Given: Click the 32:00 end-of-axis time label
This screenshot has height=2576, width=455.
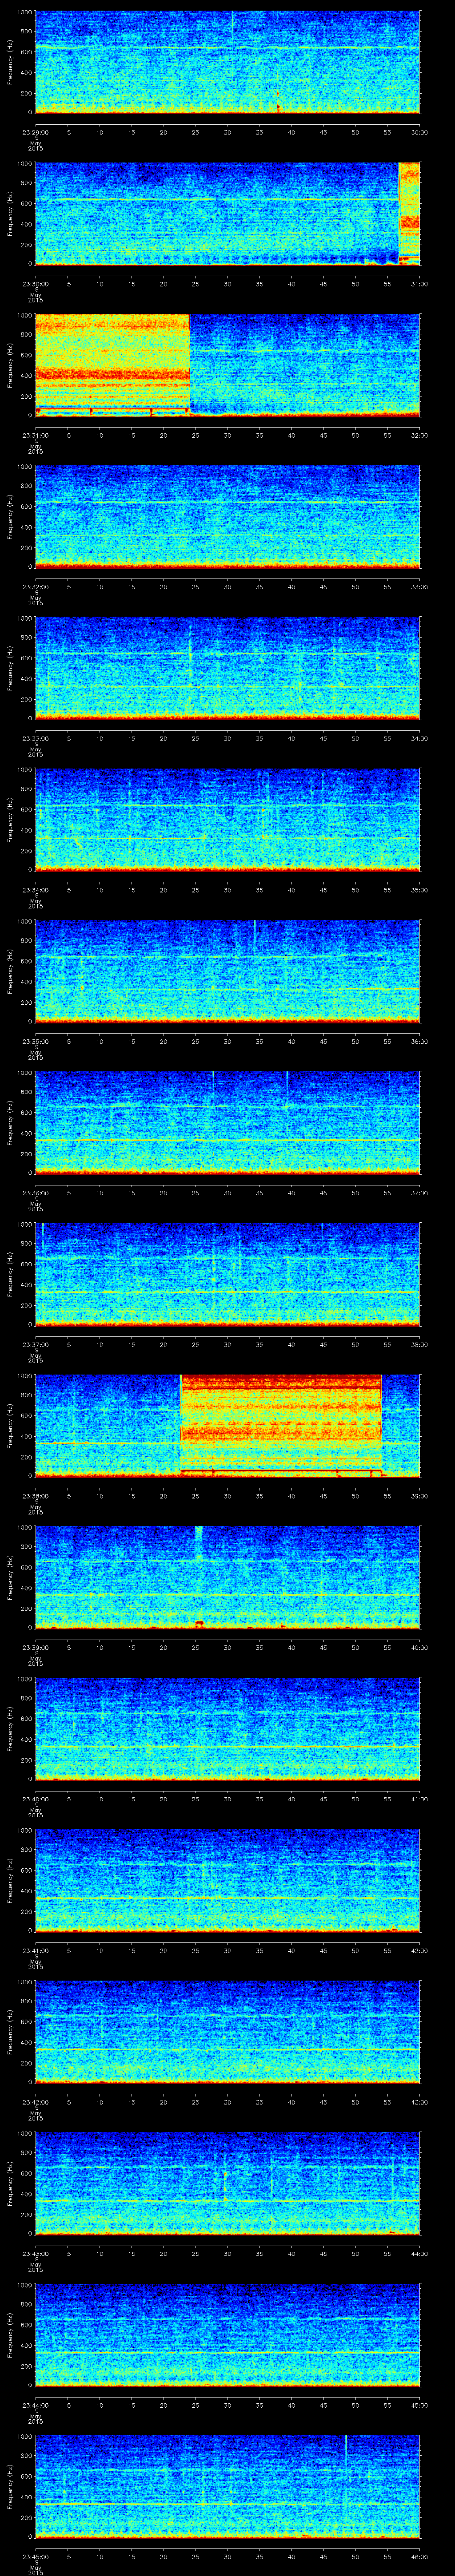Looking at the screenshot, I should (420, 435).
